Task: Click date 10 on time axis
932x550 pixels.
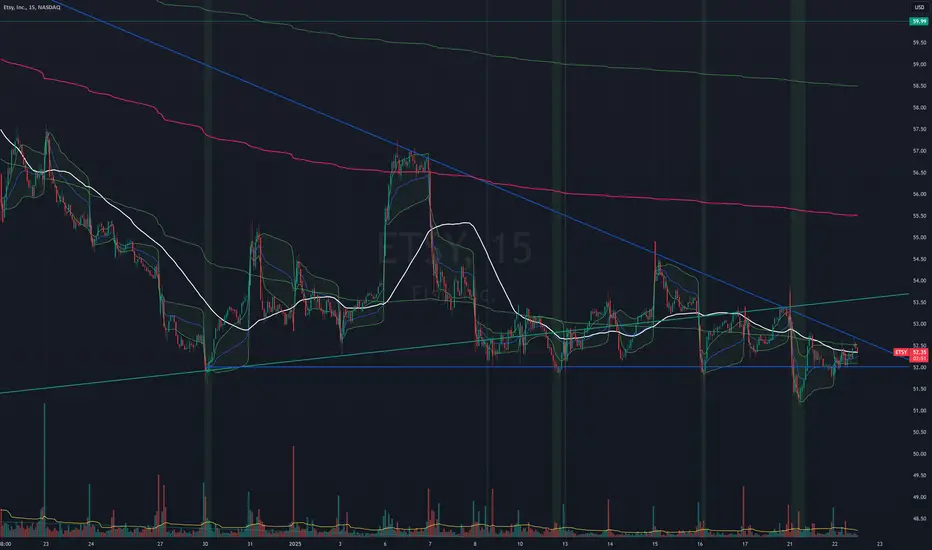Action: (519, 544)
